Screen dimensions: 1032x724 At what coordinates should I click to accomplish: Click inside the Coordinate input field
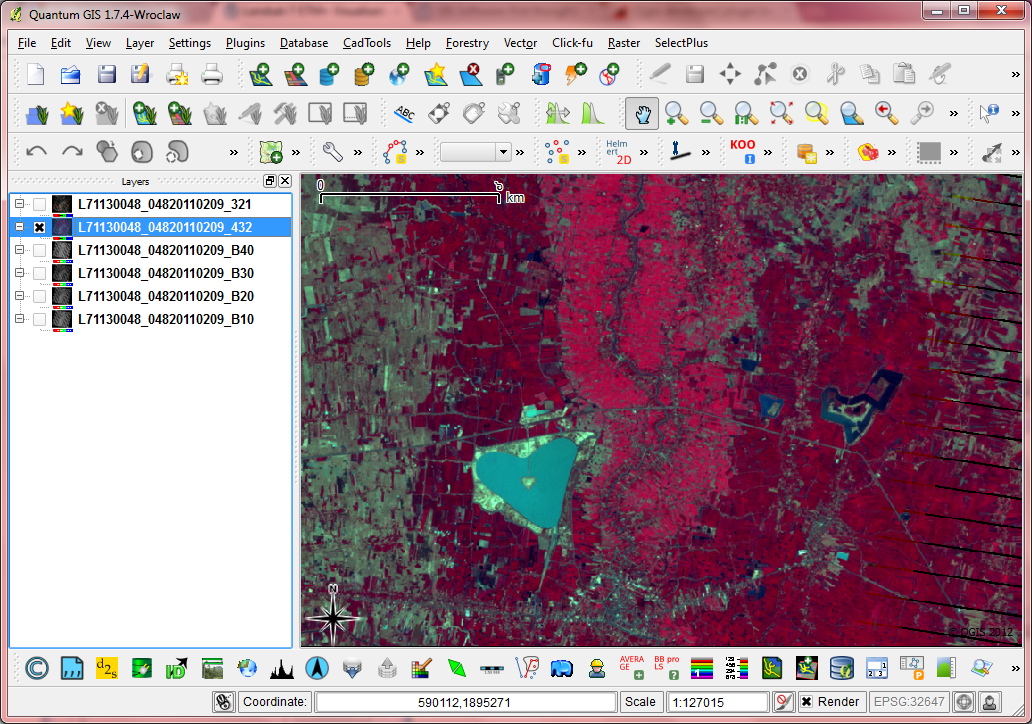coord(465,702)
